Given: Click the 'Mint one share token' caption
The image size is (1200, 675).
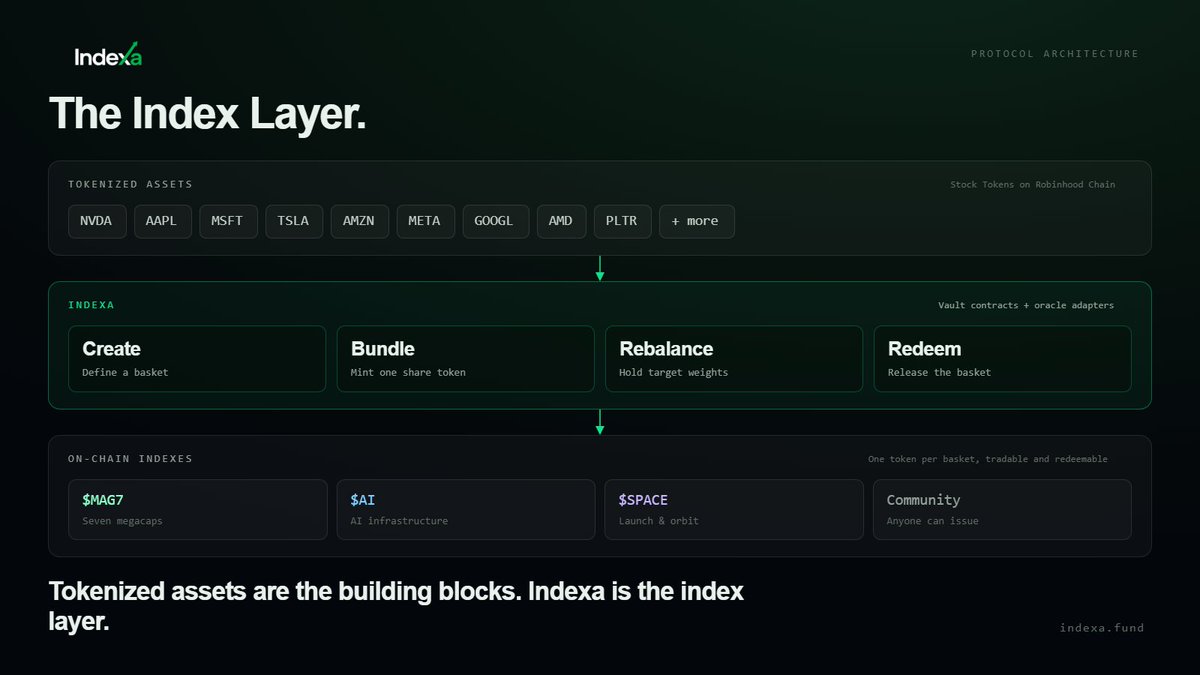Looking at the screenshot, I should tap(409, 373).
